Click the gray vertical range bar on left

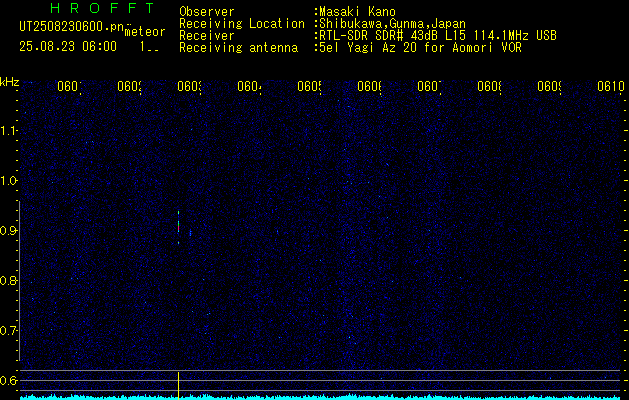tap(19, 281)
